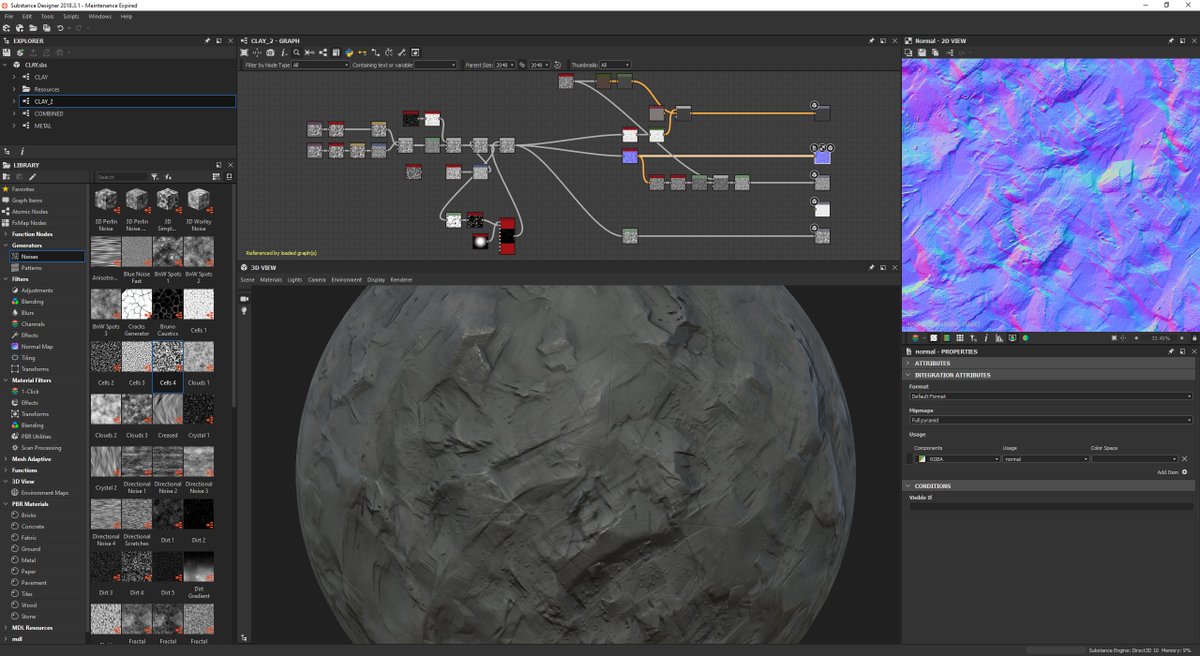Open the Scripts menu

pyautogui.click(x=71, y=16)
